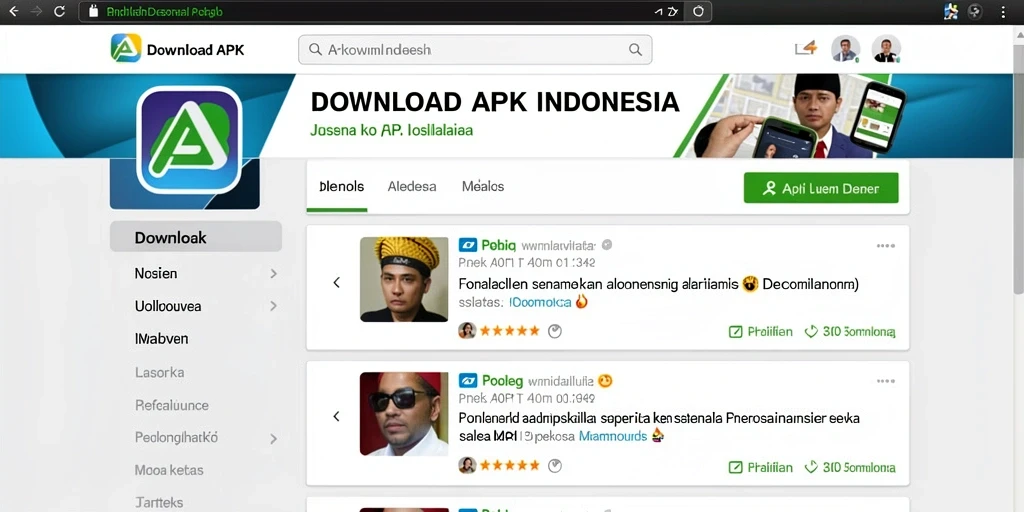1024x512 pixels.
Task: Focus the site search input field
Action: (x=475, y=50)
